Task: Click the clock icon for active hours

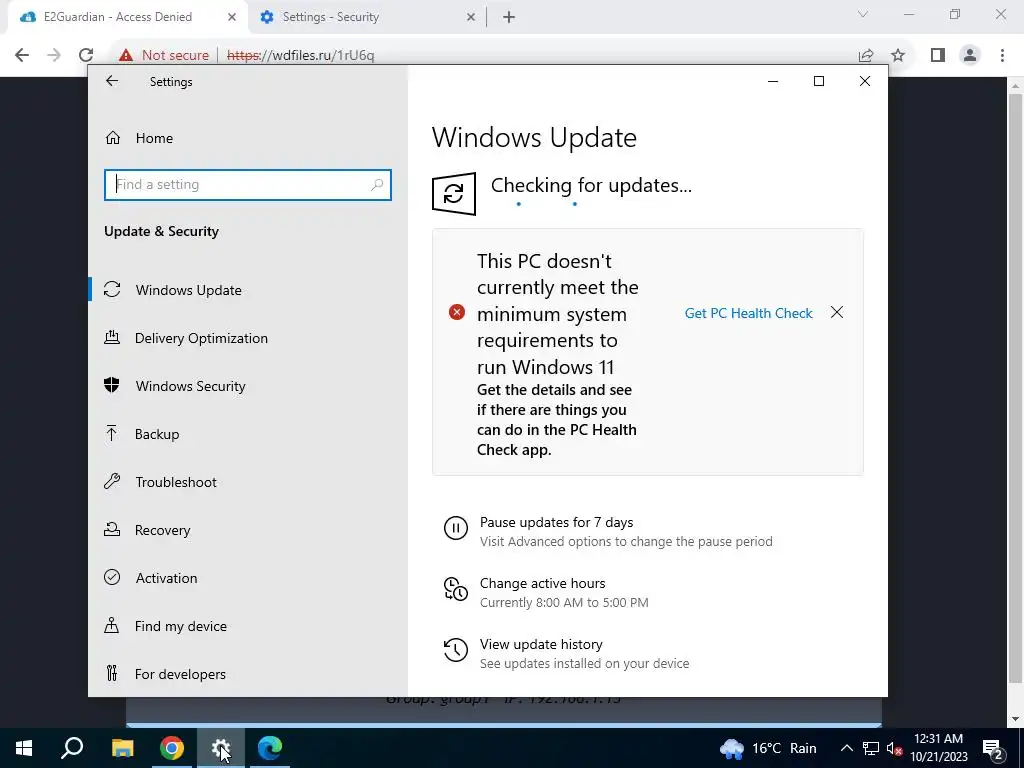Action: tap(455, 589)
